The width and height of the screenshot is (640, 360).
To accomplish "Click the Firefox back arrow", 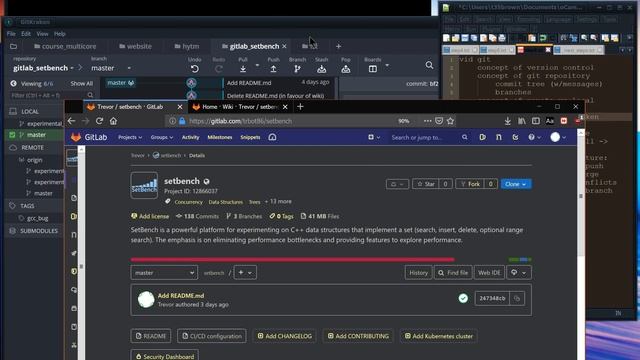I will pyautogui.click(x=71, y=121).
